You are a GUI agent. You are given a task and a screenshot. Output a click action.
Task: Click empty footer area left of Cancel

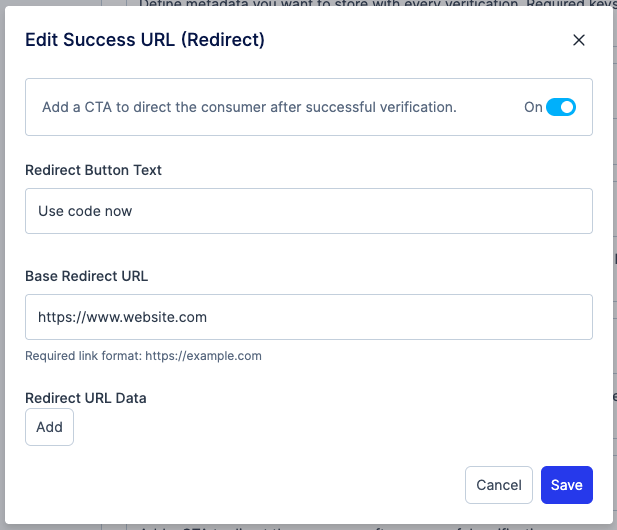pos(250,485)
